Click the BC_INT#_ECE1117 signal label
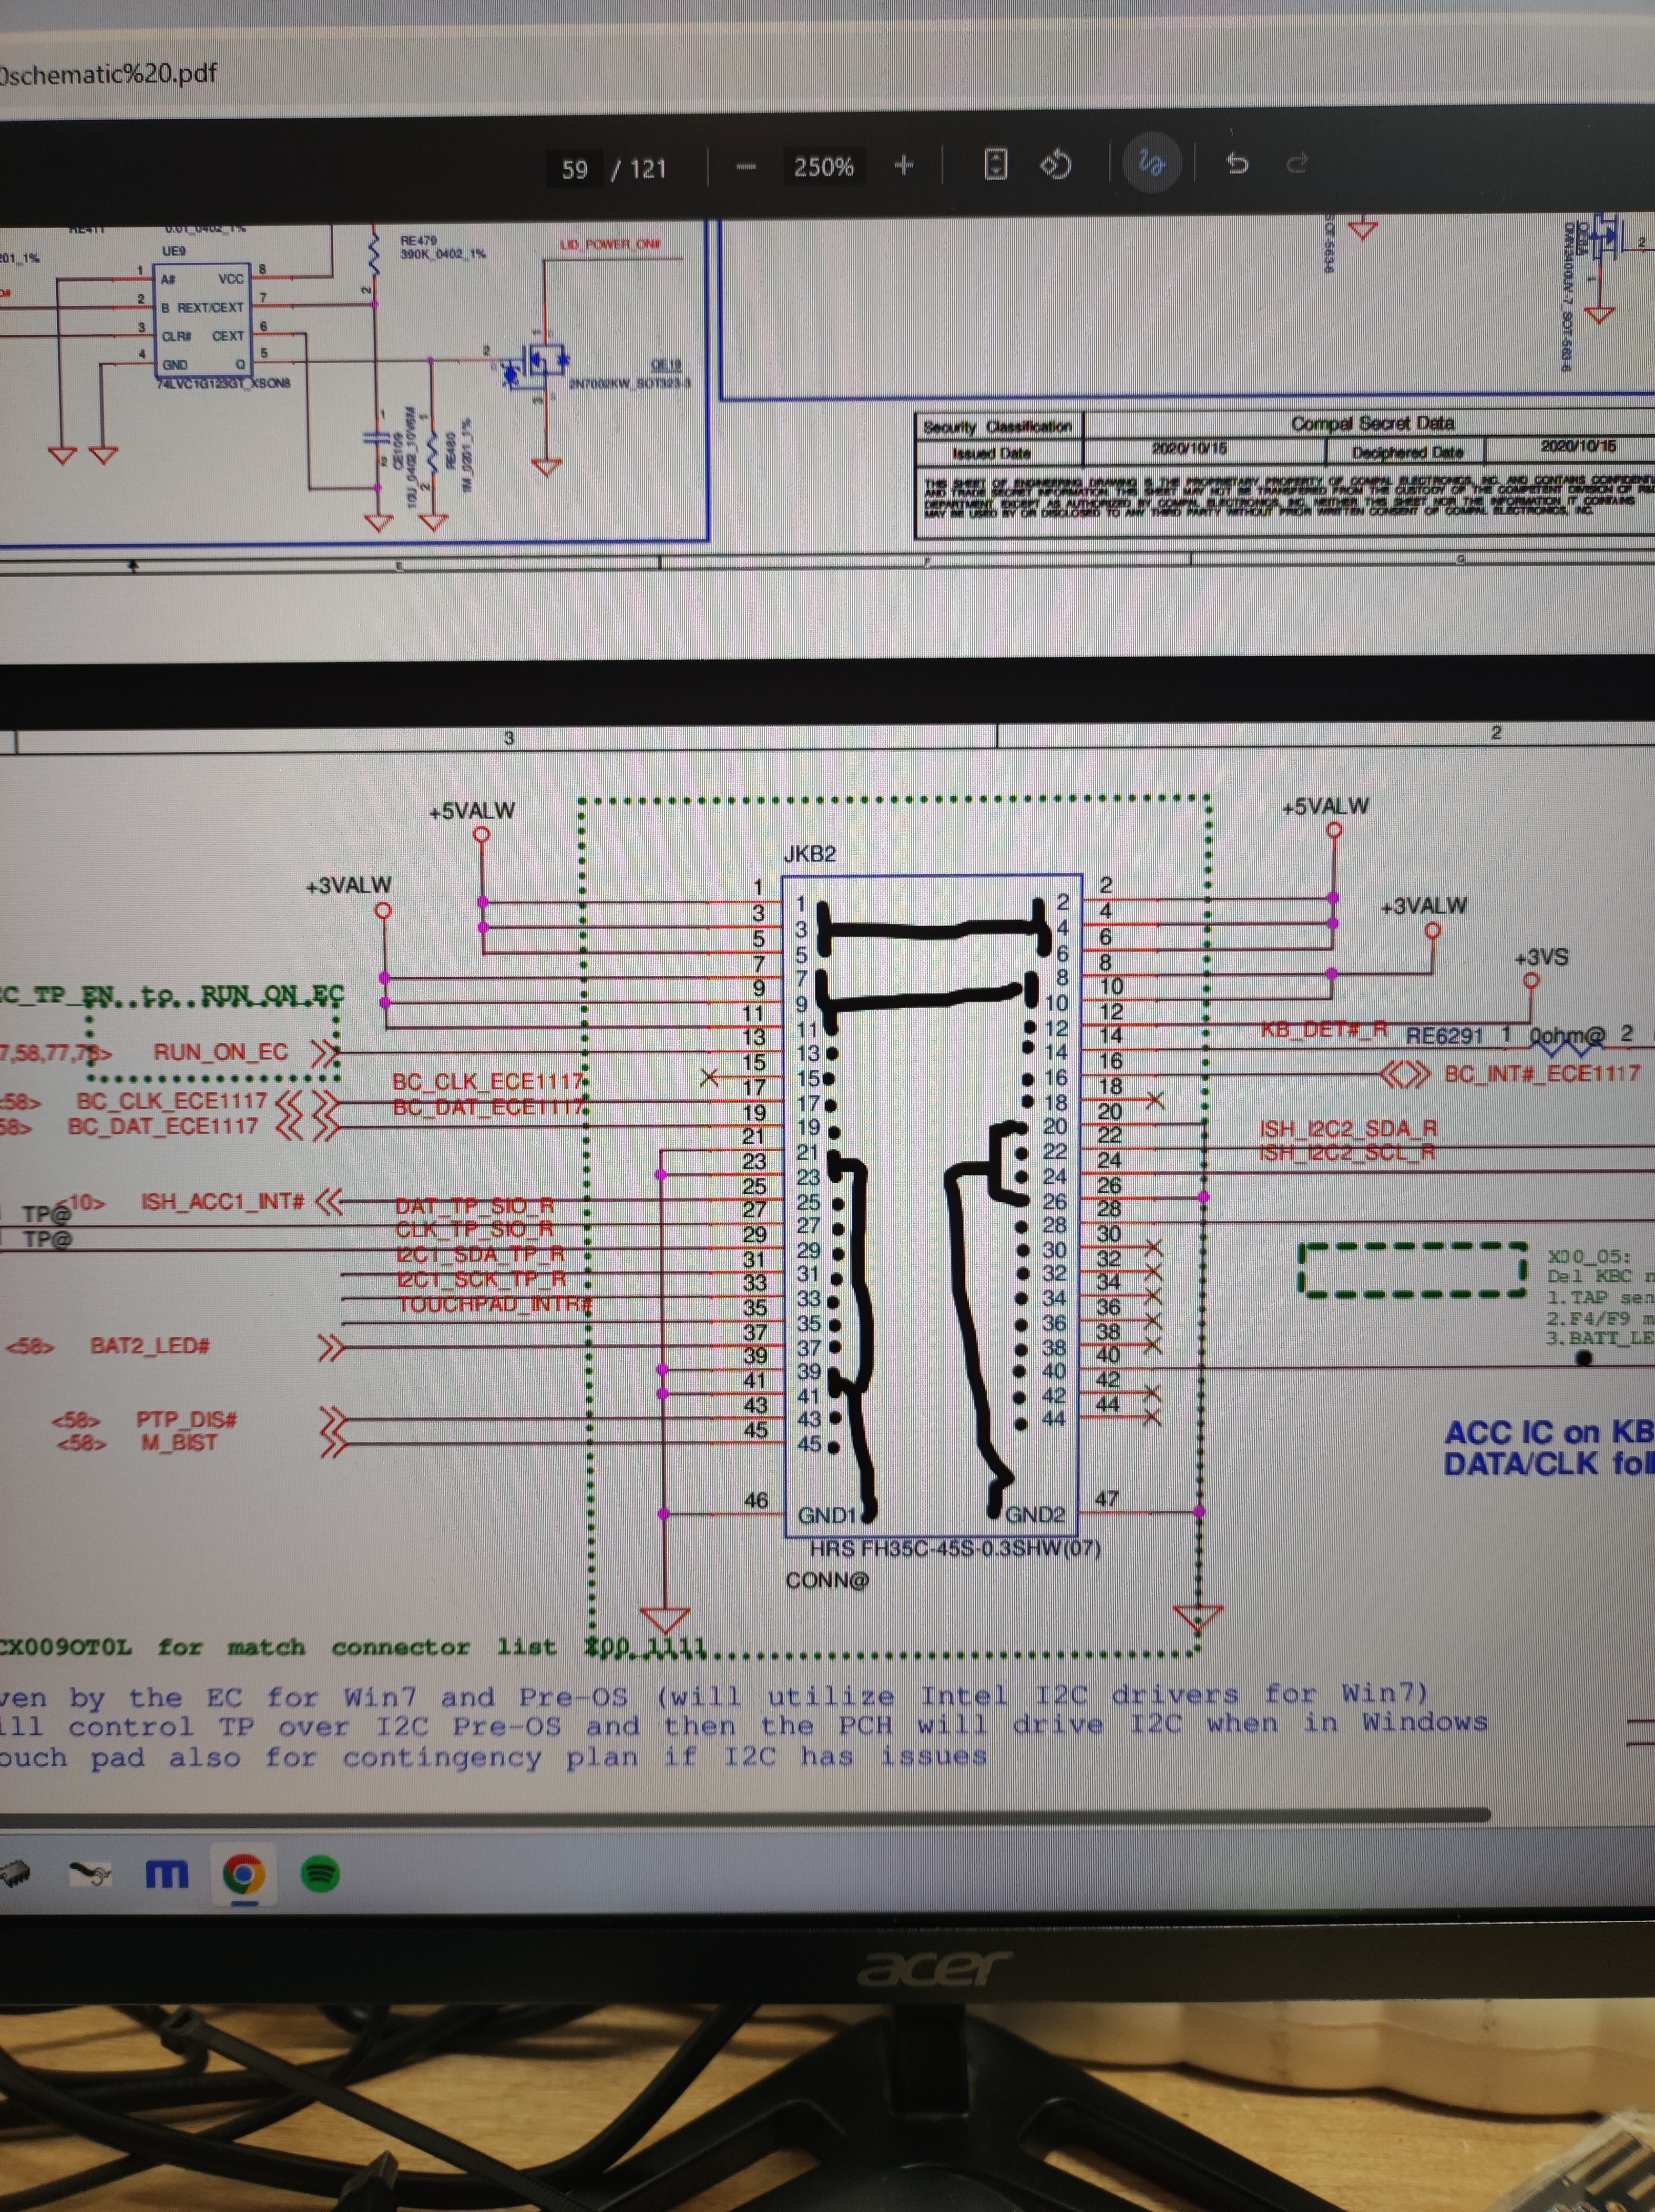The width and height of the screenshot is (1655, 2212). tap(1541, 1074)
